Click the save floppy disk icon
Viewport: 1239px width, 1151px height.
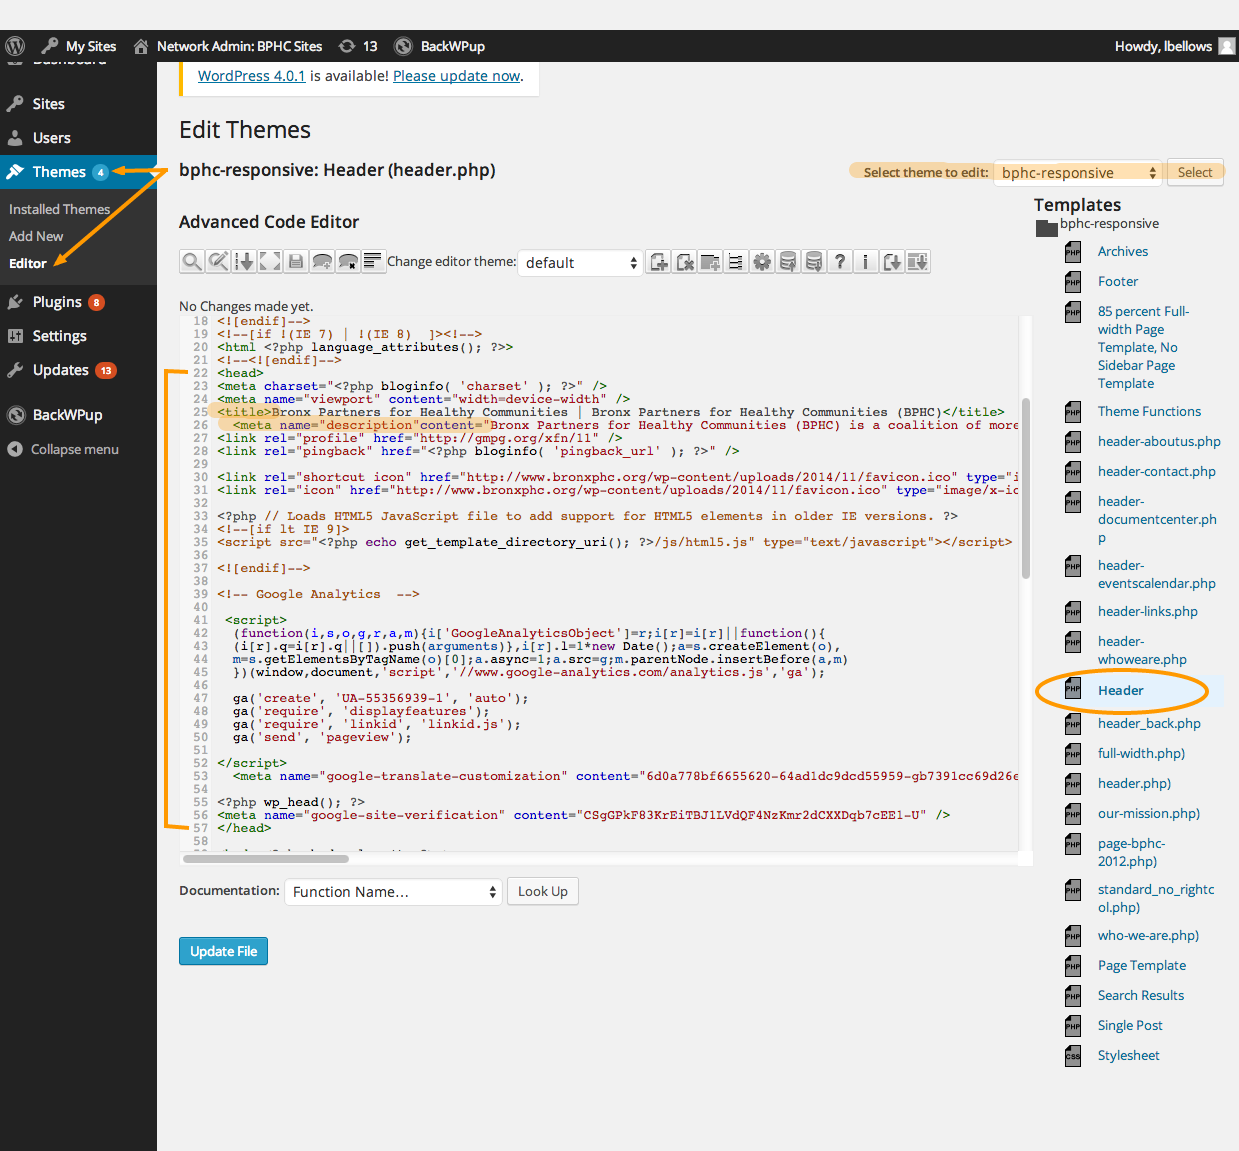296,262
